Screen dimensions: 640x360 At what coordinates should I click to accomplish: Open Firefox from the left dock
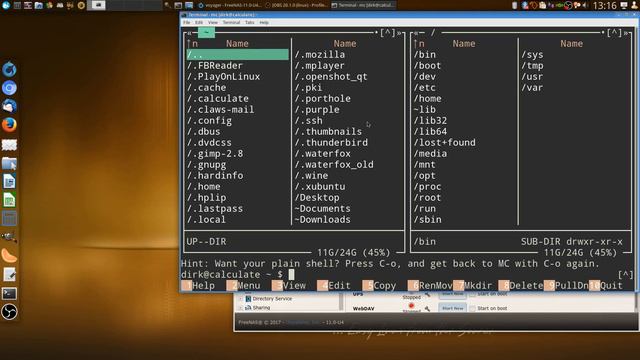click(x=9, y=124)
